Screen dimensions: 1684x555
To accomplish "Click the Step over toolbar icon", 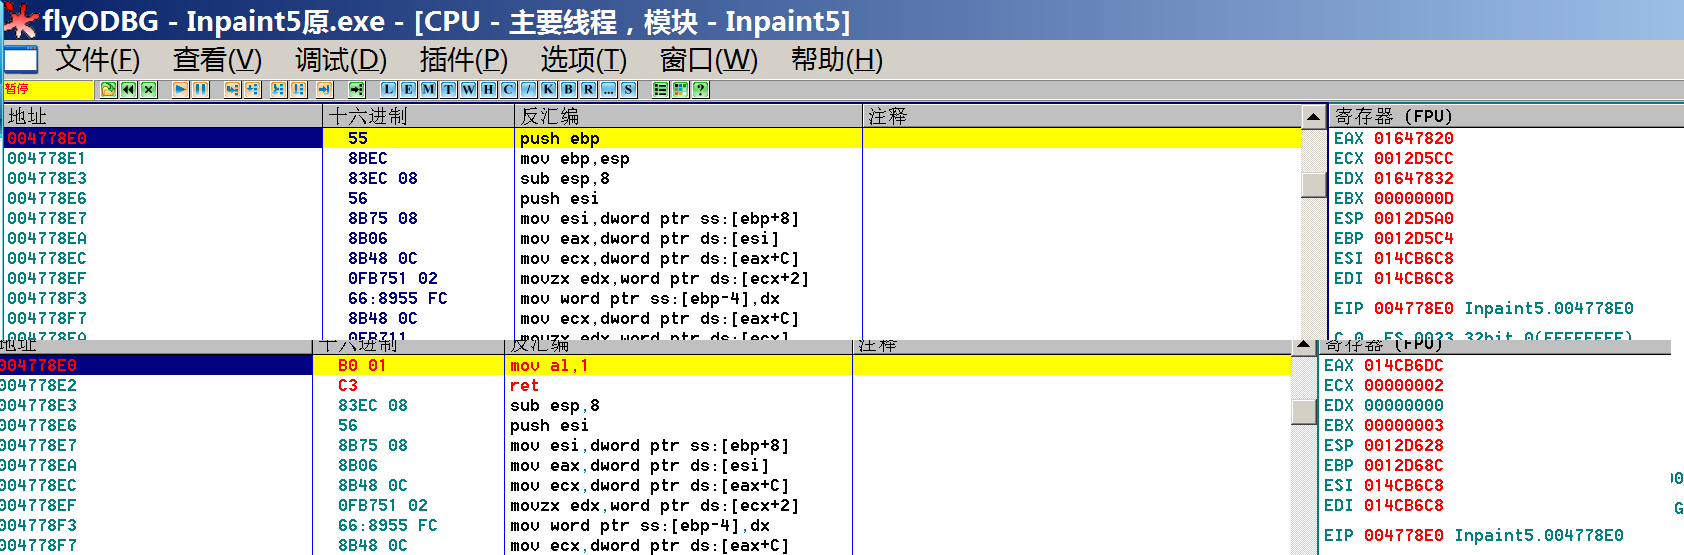I will click(252, 89).
